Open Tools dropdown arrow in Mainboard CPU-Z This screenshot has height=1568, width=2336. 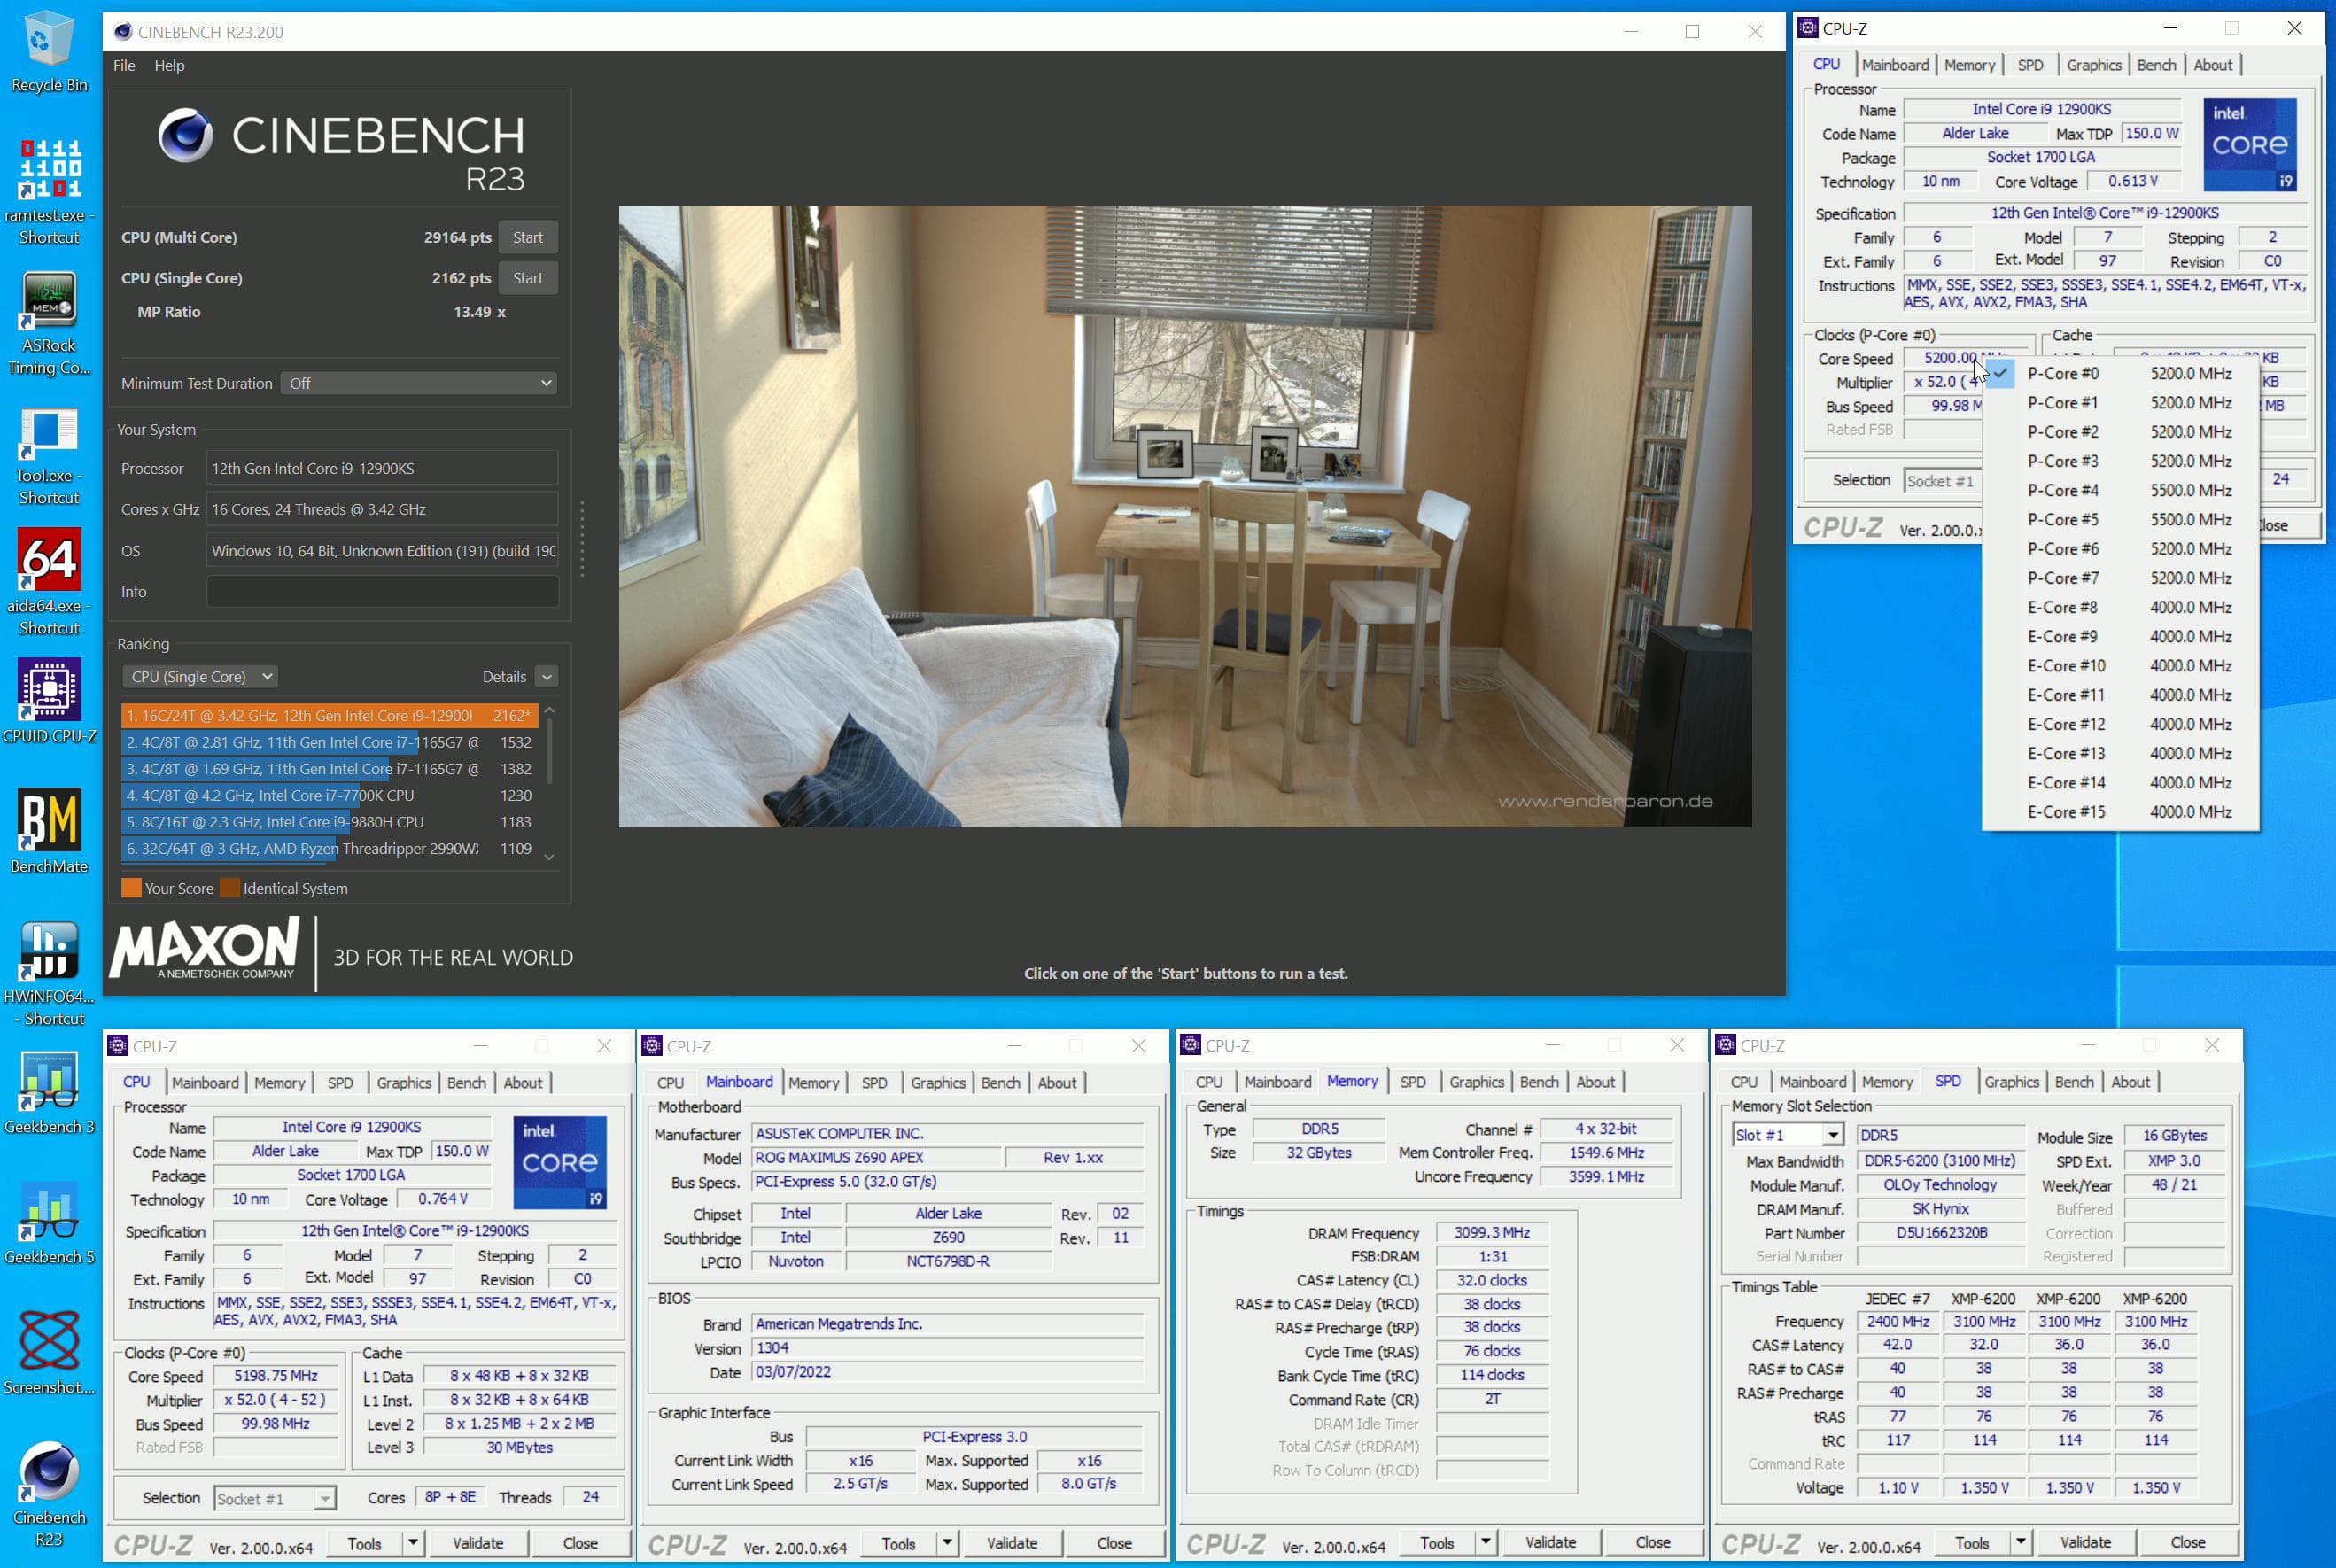coord(946,1543)
